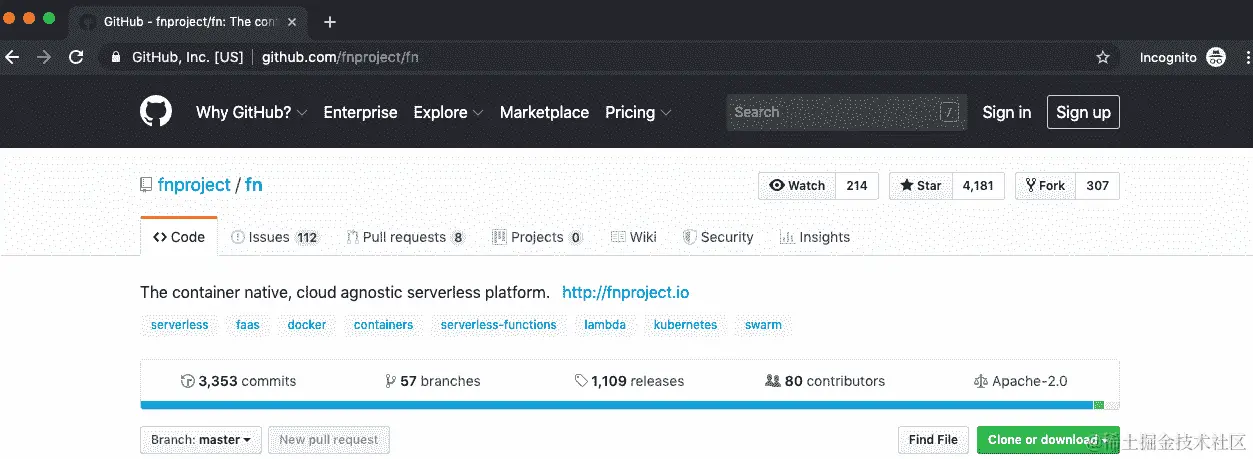Click the padlock site info icon
The height and width of the screenshot is (459, 1253).
click(116, 57)
